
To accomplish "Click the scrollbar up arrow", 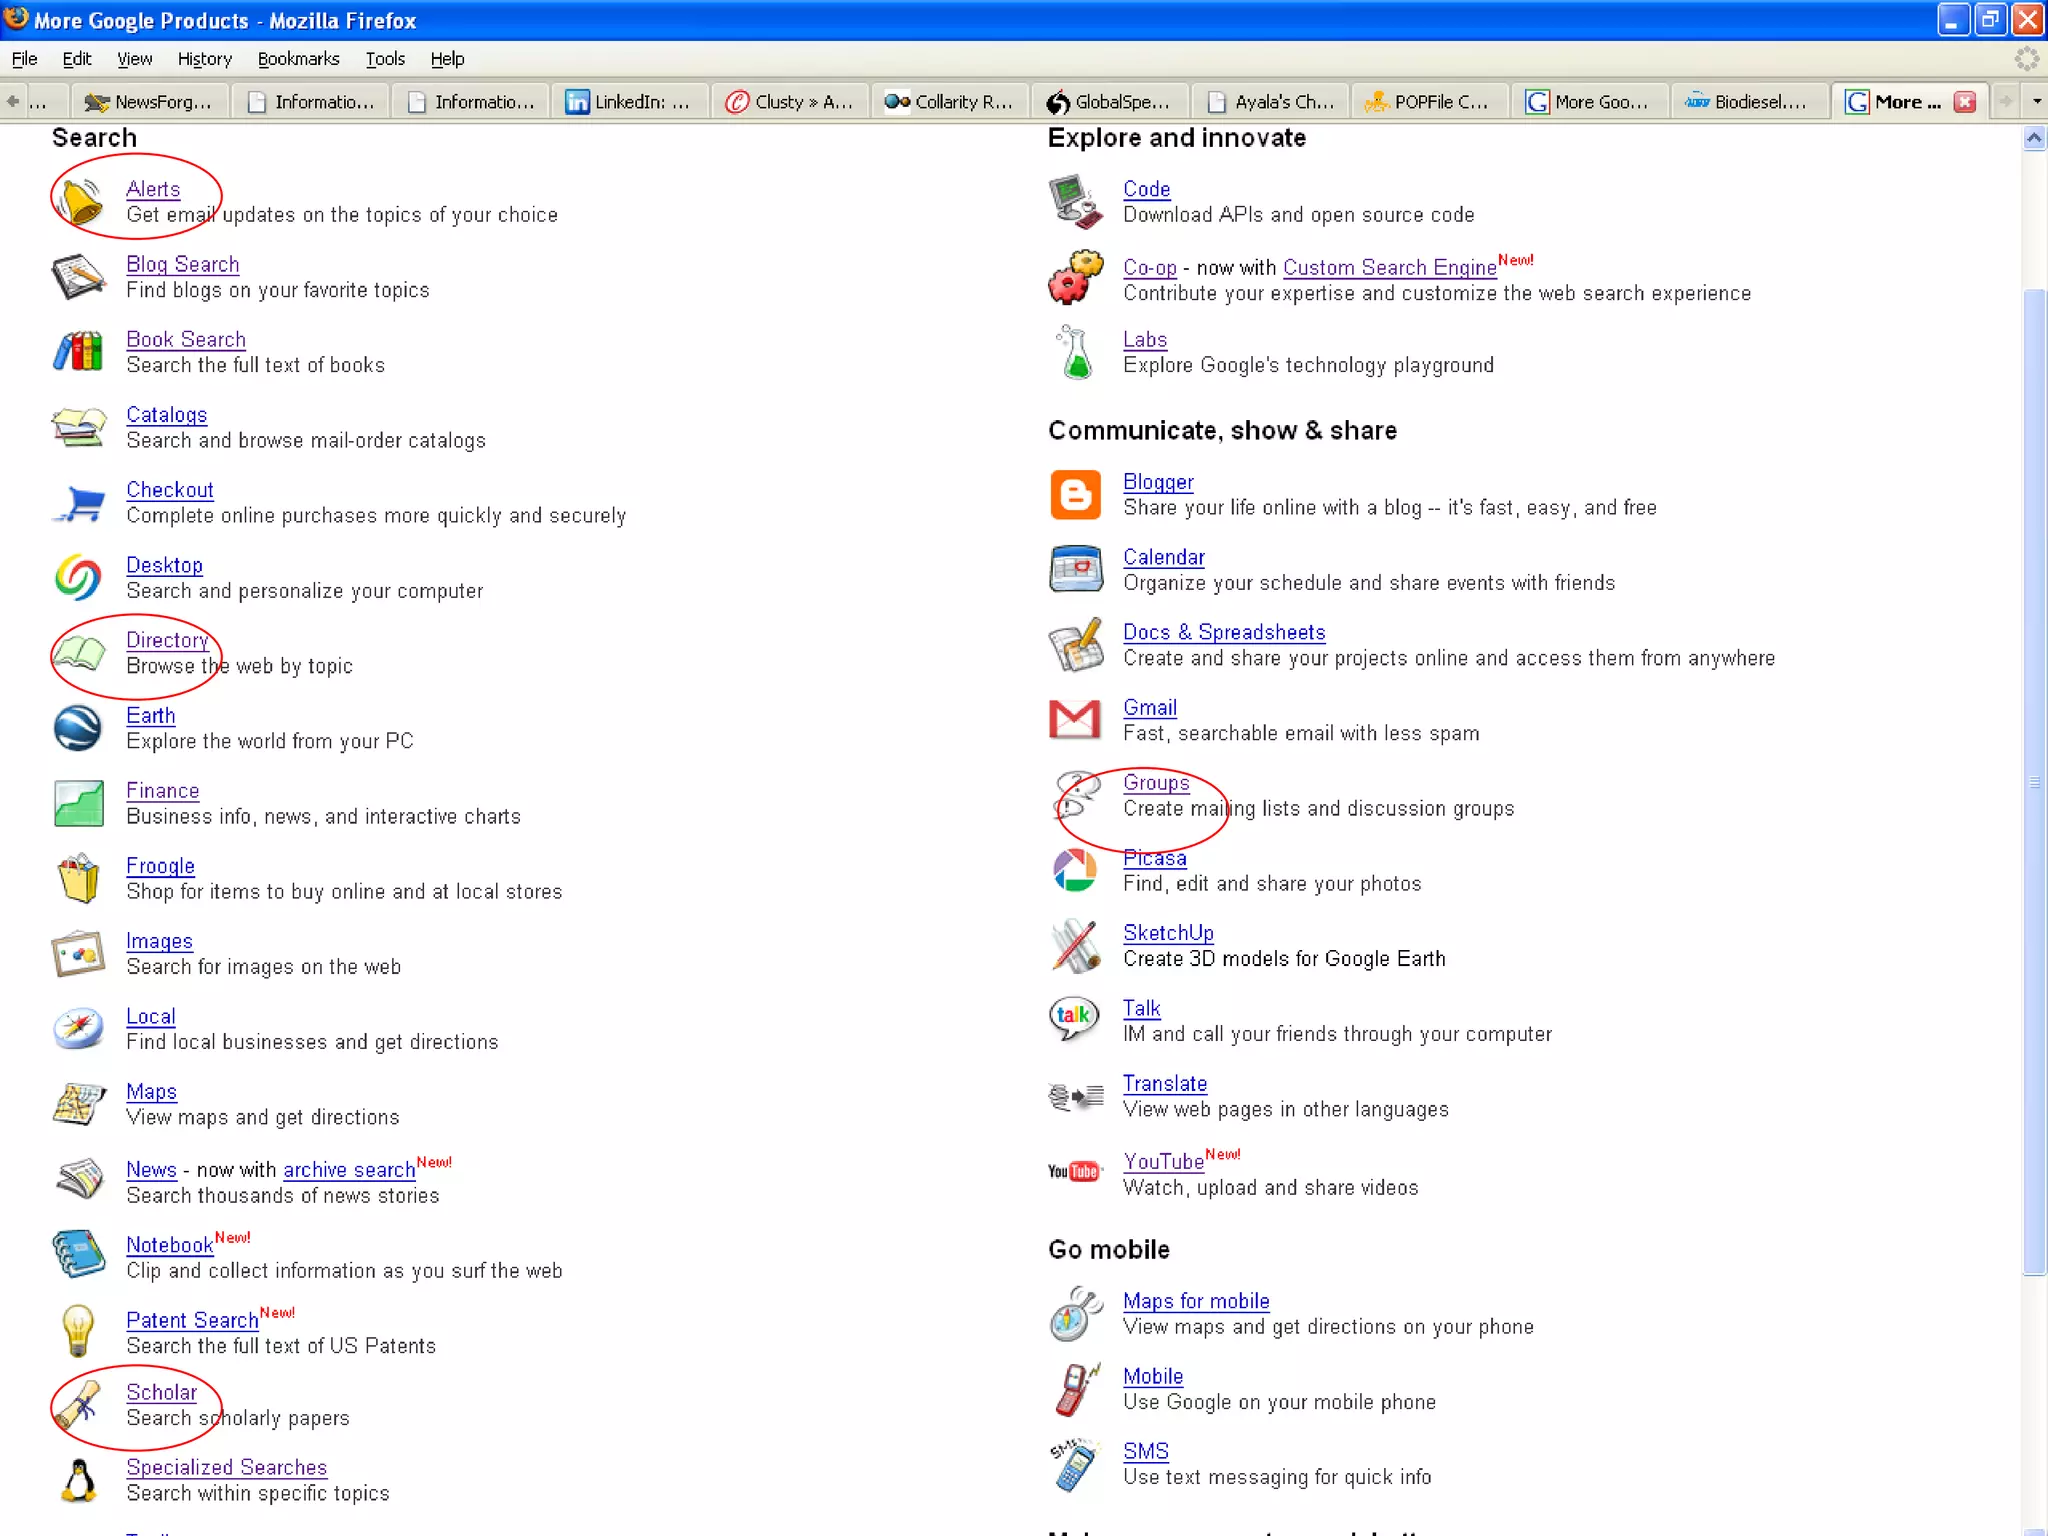I will (2034, 138).
